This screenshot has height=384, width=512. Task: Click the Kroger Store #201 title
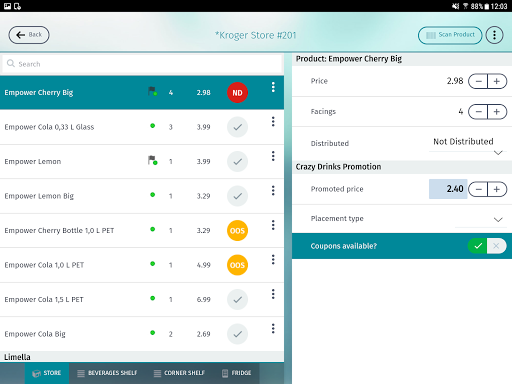coord(256,35)
